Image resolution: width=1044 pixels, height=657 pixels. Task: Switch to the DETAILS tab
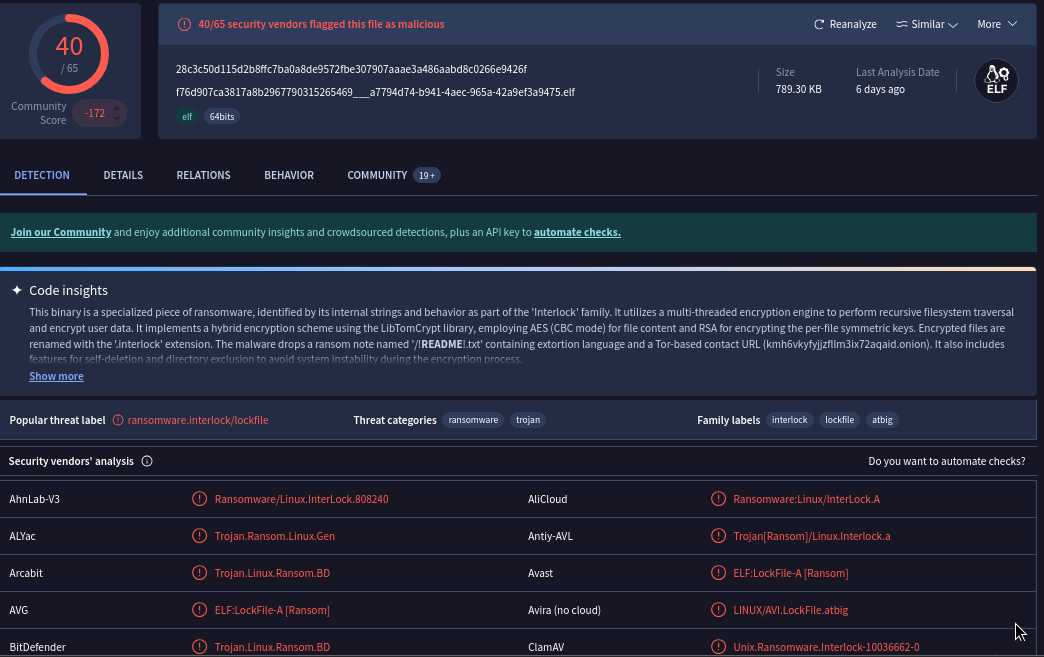click(x=123, y=175)
